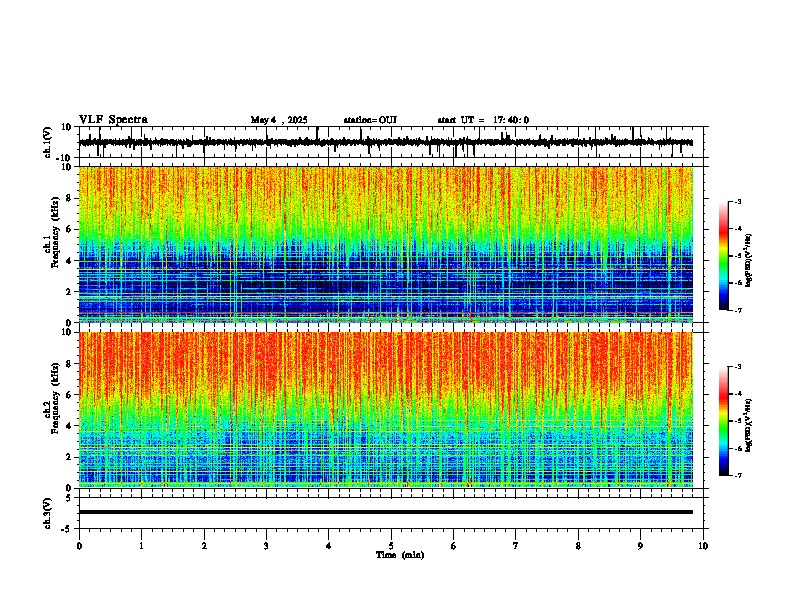Click the "ch.3(V)" axis label
792x612 pixels.
[48, 514]
